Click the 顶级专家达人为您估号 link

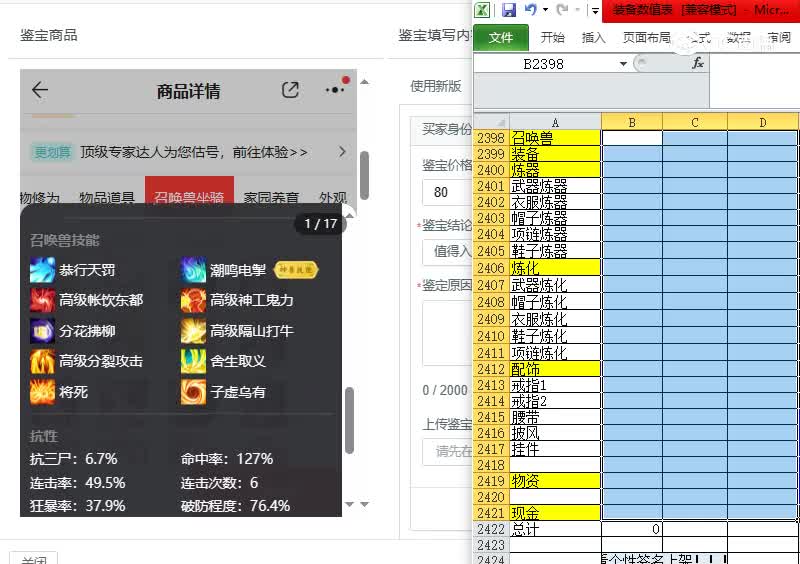click(193, 152)
